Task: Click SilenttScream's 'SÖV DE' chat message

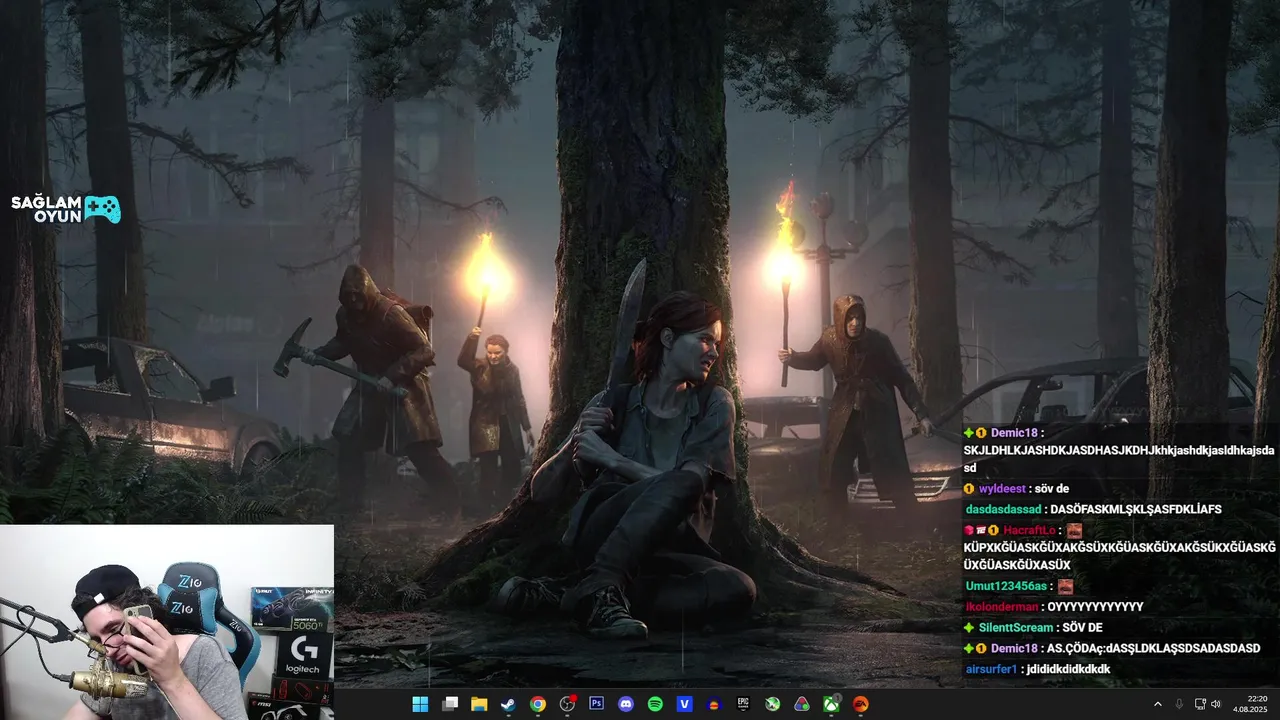Action: pyautogui.click(x=1082, y=627)
